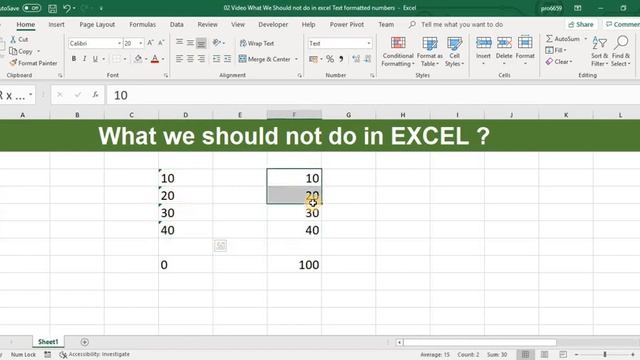Toggle Underline formatting
Screen dimensions: 640x360
pos(95,59)
